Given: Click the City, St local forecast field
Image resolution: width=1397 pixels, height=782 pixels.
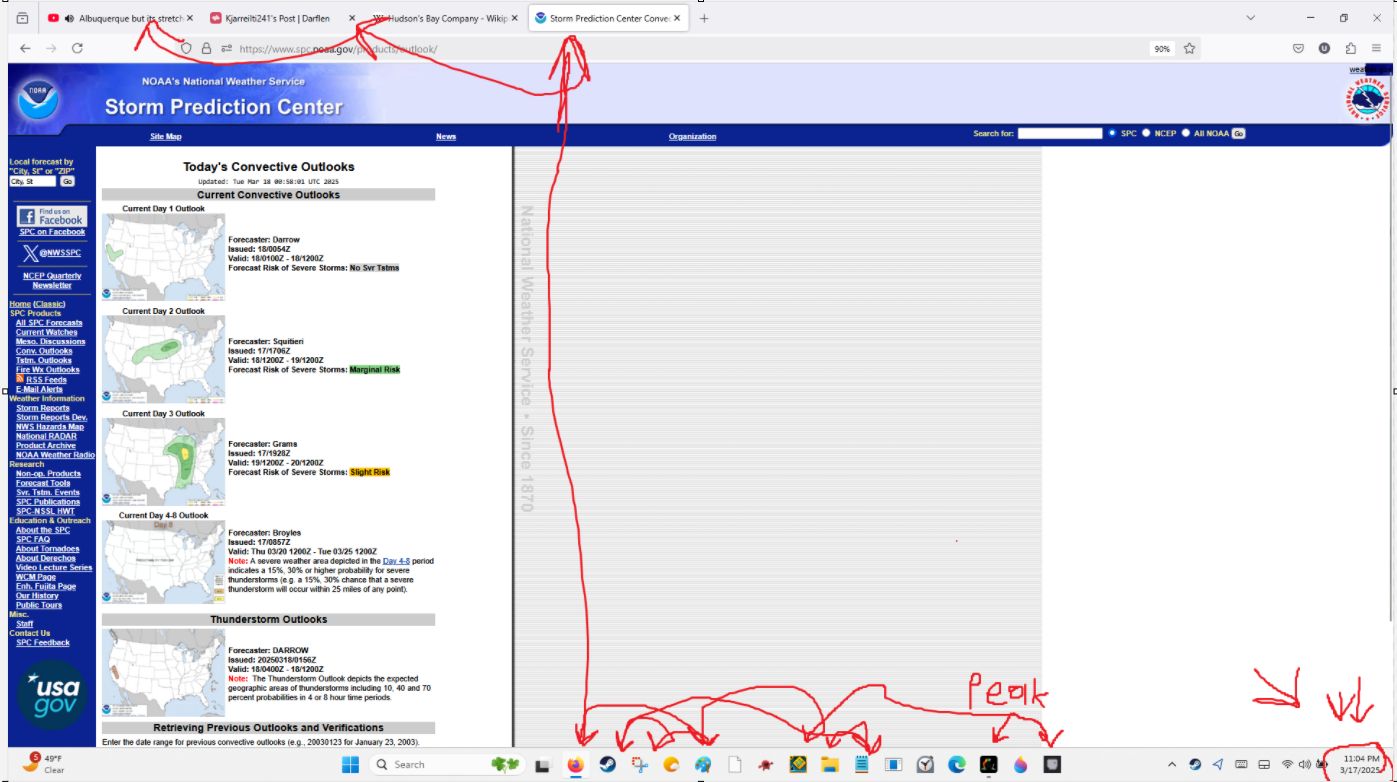Looking at the screenshot, I should pyautogui.click(x=33, y=181).
